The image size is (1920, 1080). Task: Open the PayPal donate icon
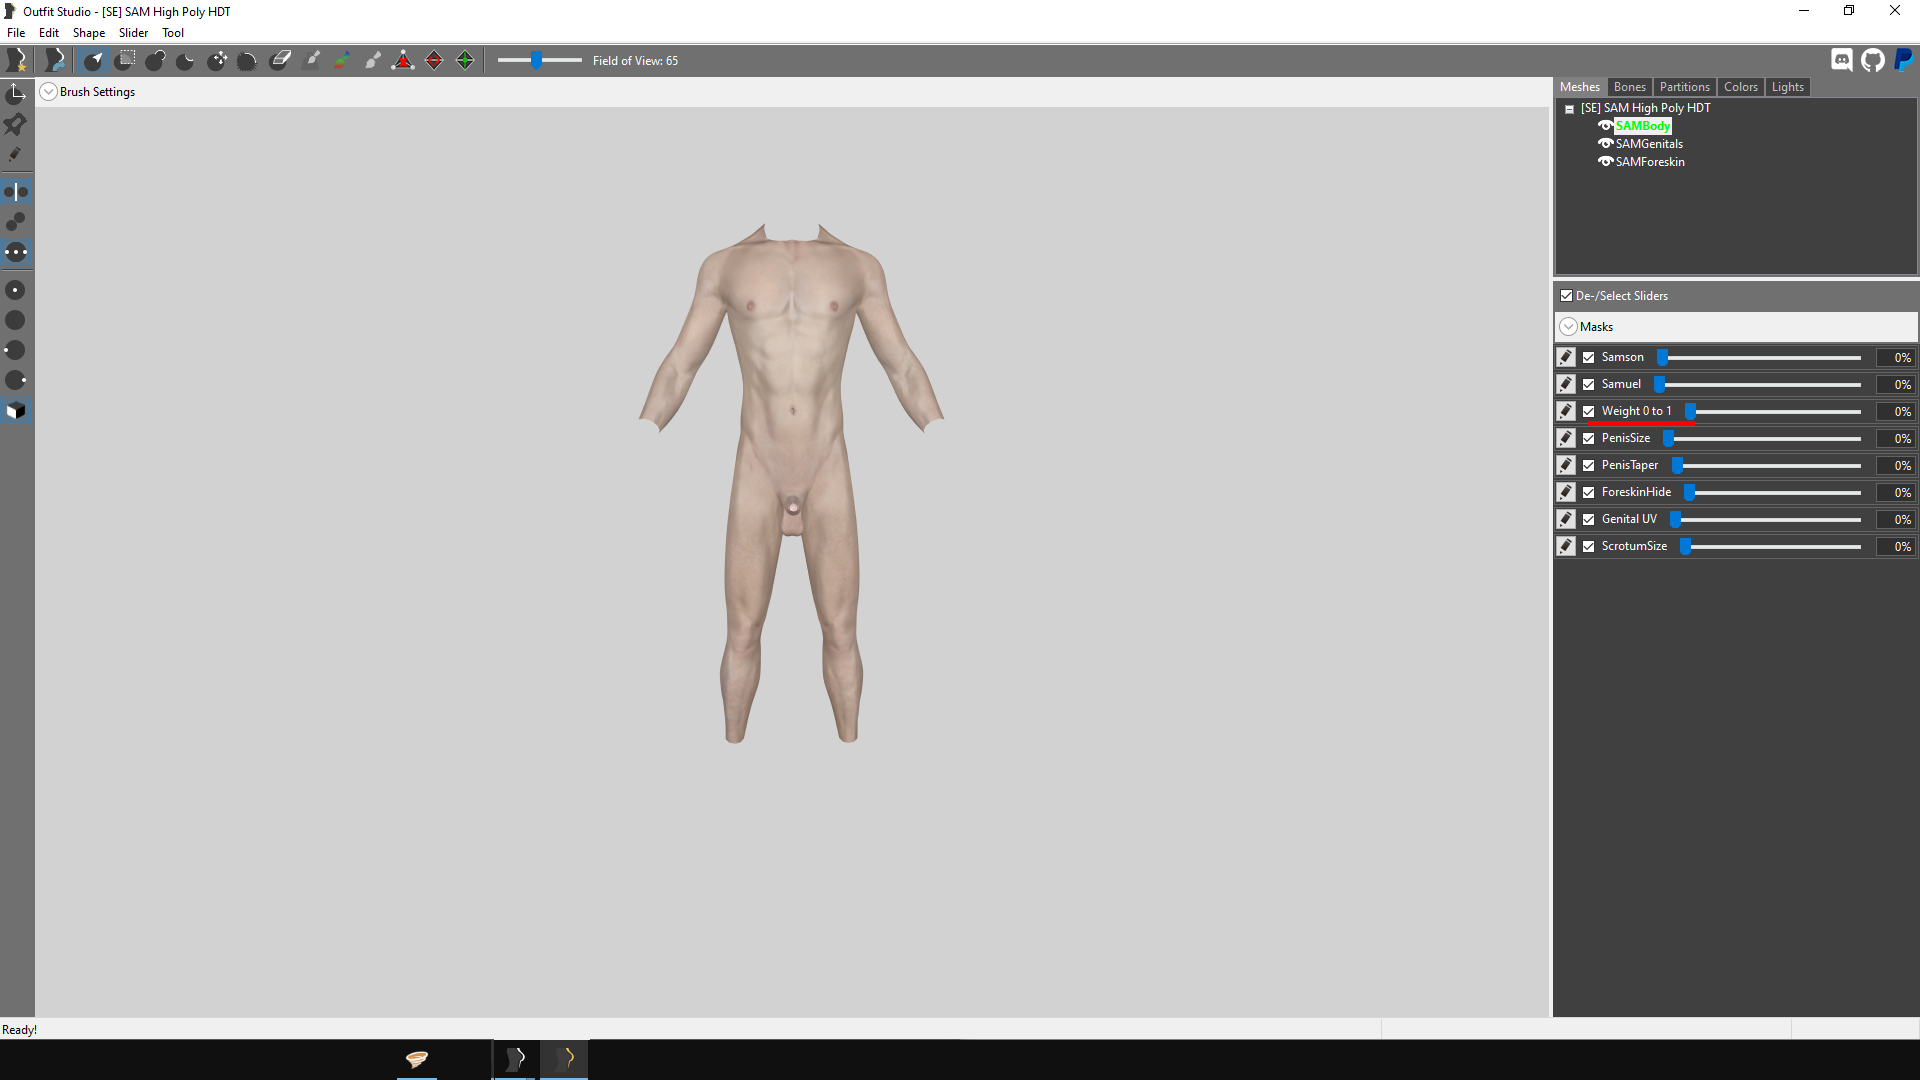(x=1903, y=60)
